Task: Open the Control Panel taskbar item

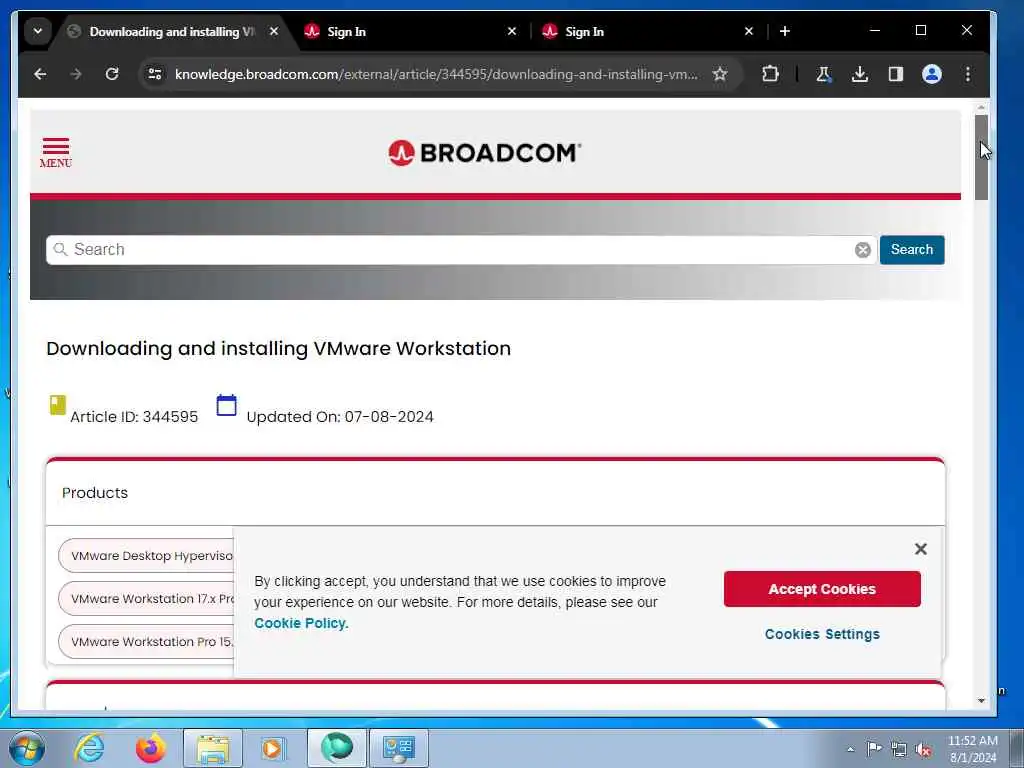Action: coord(399,748)
